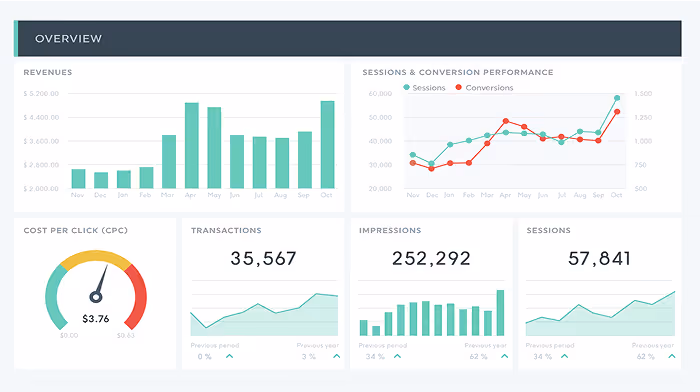Click the teal Sessions legend dot
Image resolution: width=700 pixels, height=392 pixels.
[x=406, y=88]
